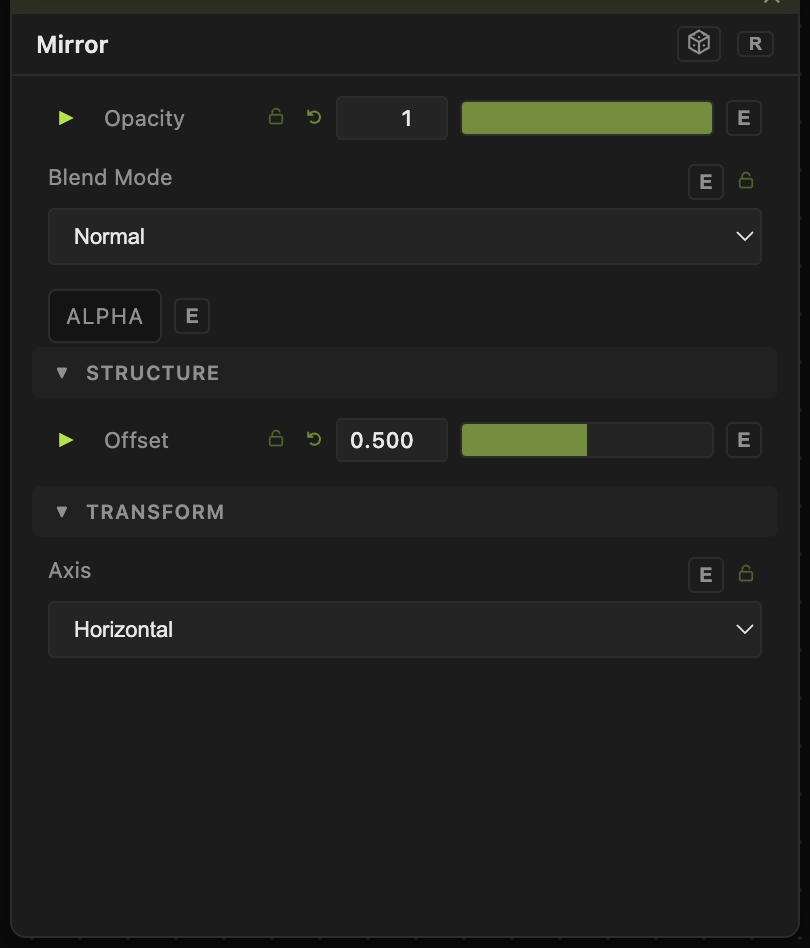810x948 pixels.
Task: Click the Offset slider bar
Action: [x=587, y=440]
